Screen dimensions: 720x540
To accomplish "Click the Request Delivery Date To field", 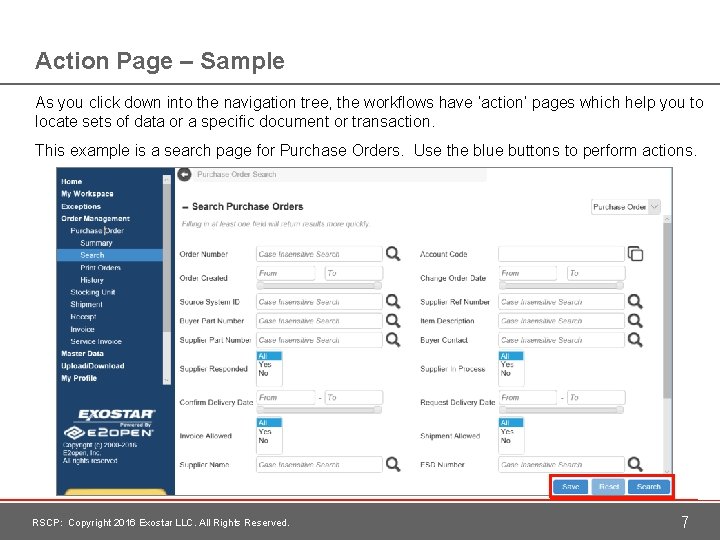I will [x=596, y=397].
